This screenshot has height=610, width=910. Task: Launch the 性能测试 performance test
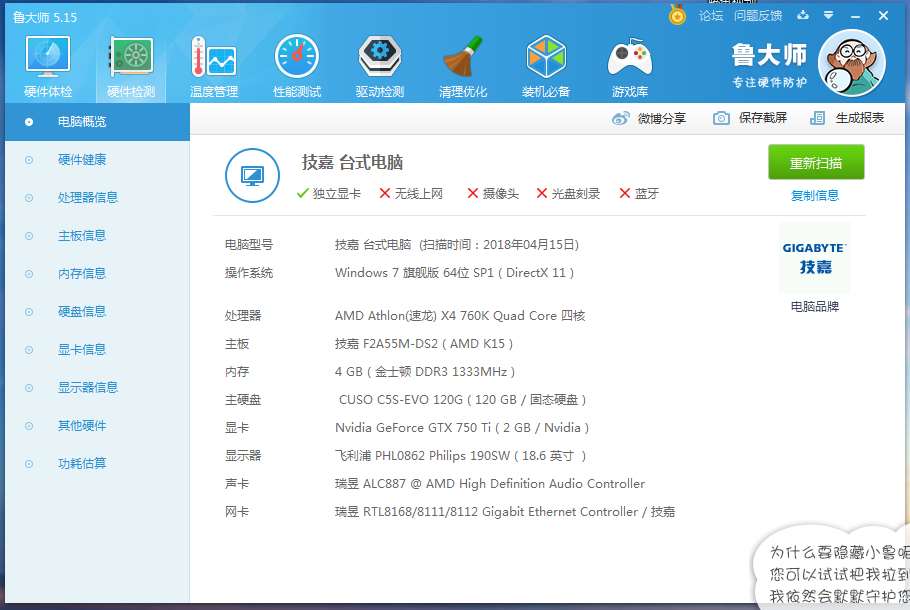tap(297, 67)
